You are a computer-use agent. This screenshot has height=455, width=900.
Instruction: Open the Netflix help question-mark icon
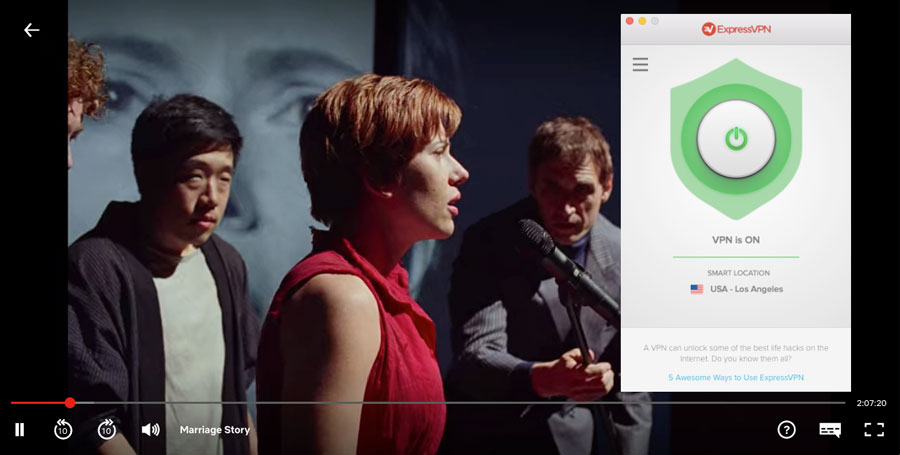[786, 429]
